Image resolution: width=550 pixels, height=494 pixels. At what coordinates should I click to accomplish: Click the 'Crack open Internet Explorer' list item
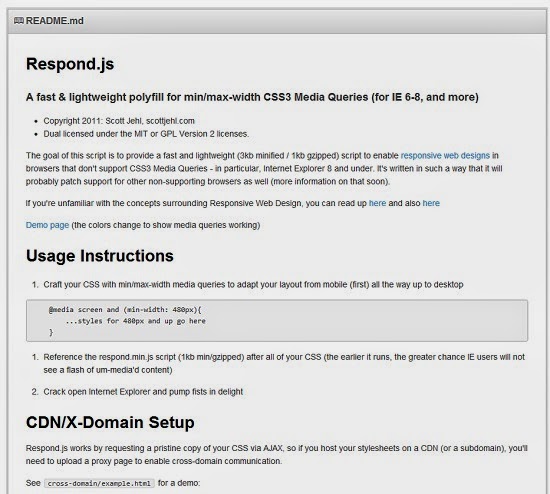point(143,392)
